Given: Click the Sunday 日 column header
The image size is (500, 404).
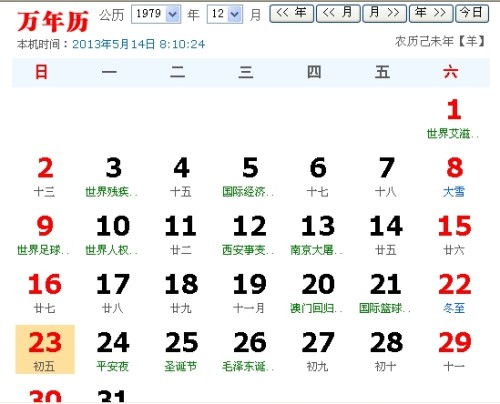Looking at the screenshot, I should tap(41, 72).
